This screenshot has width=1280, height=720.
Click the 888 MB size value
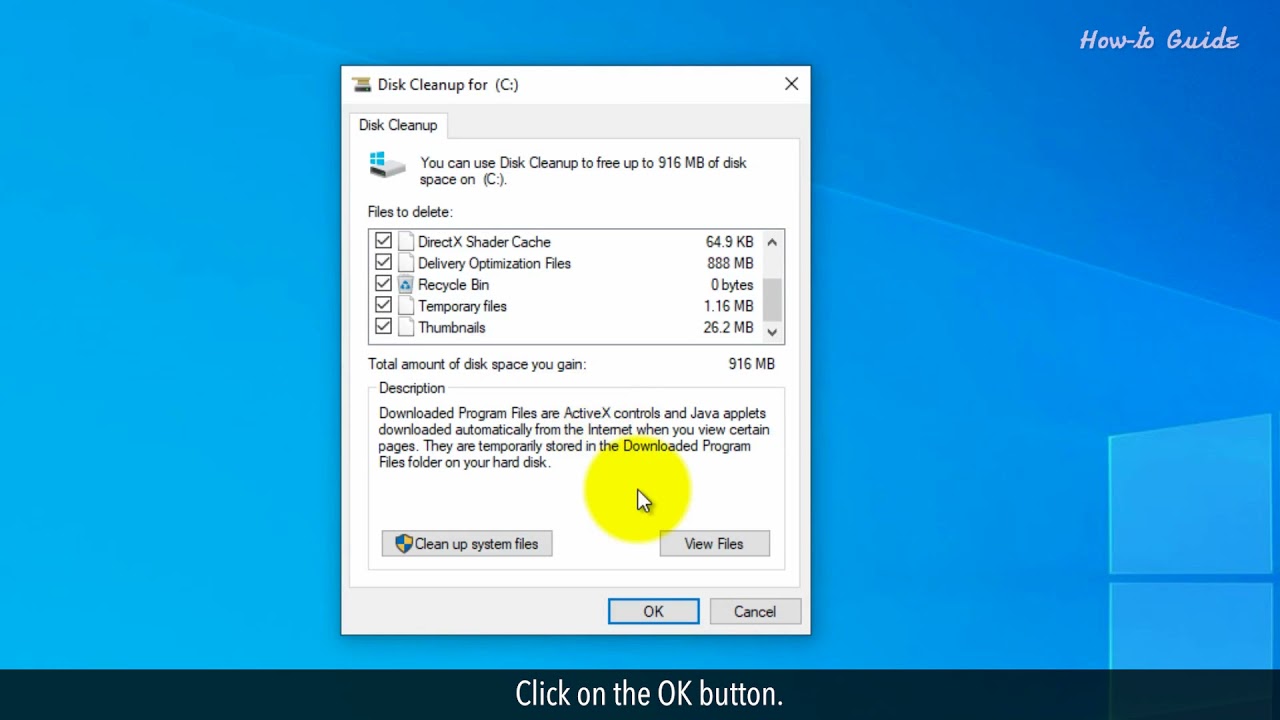coord(730,263)
